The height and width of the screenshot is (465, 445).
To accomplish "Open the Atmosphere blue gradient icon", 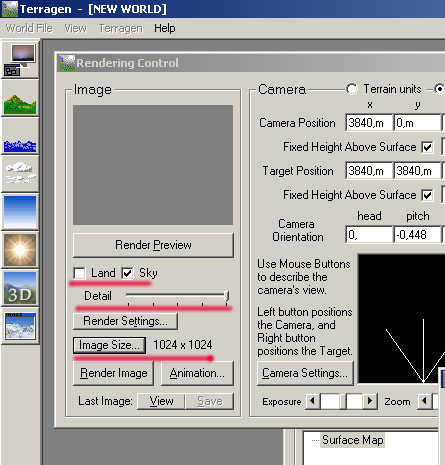I will pyautogui.click(x=20, y=212).
